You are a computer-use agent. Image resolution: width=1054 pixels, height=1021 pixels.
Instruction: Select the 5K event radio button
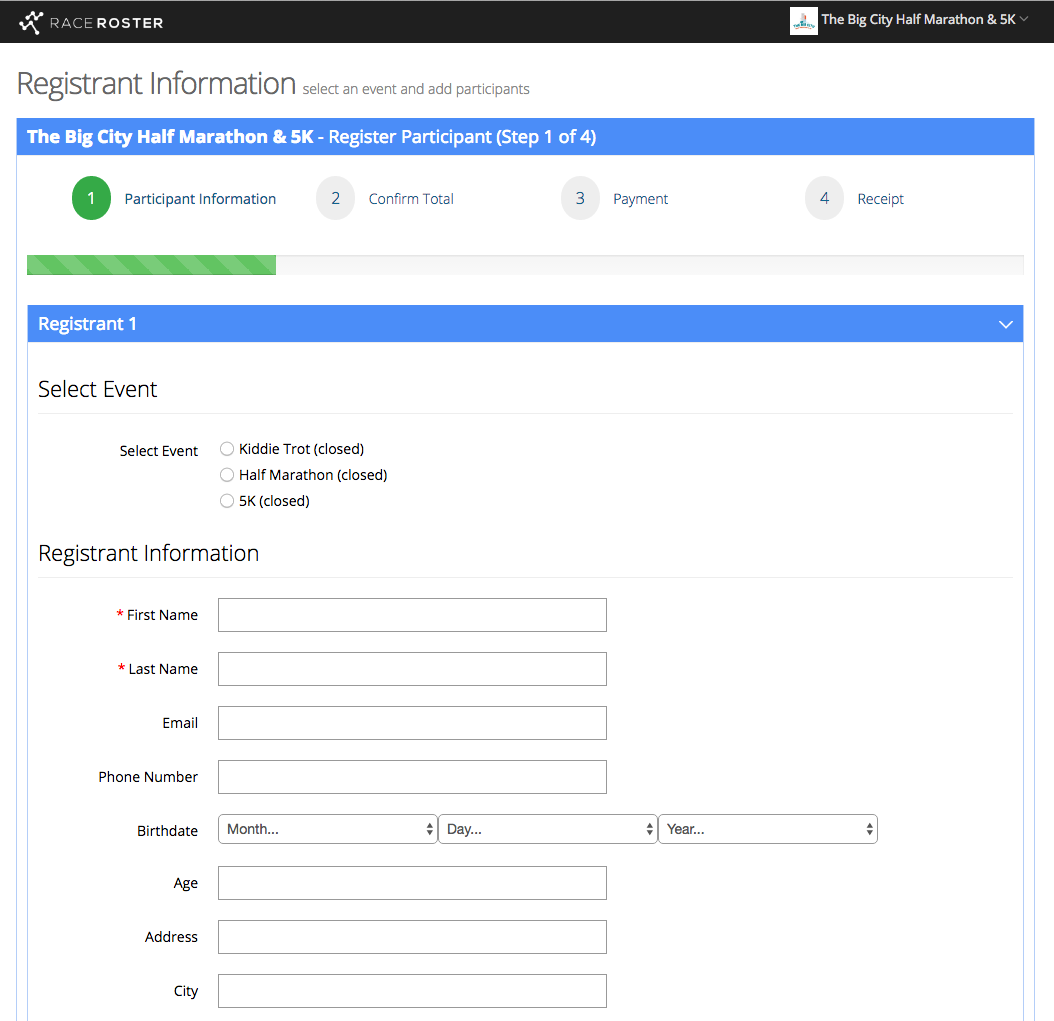point(227,501)
